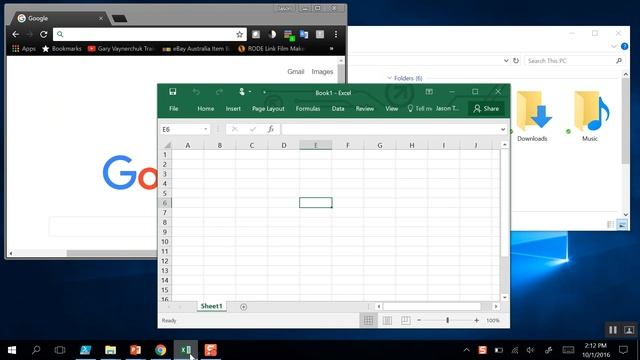Confirm the formula entry checkmark icon
The image size is (640, 360).
pyautogui.click(x=253, y=129)
